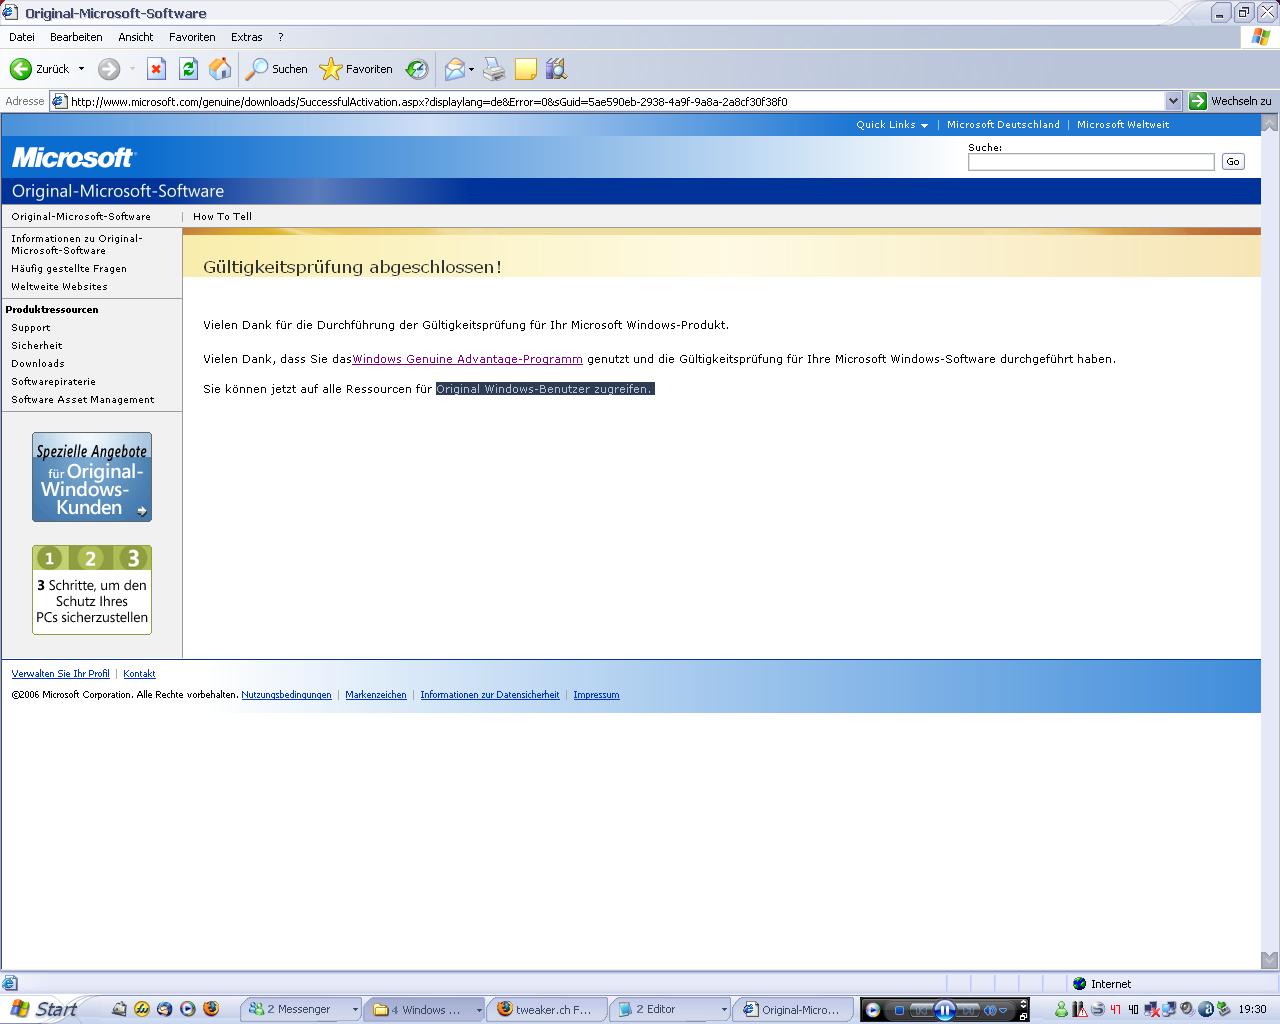This screenshot has height=1024, width=1280.
Task: Open the Quick Links dropdown
Action: pos(891,125)
